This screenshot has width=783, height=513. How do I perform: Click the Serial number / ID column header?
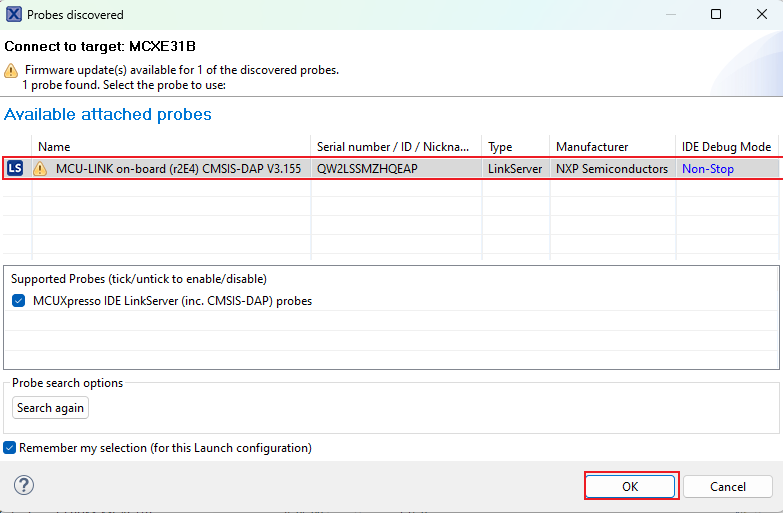tap(395, 147)
